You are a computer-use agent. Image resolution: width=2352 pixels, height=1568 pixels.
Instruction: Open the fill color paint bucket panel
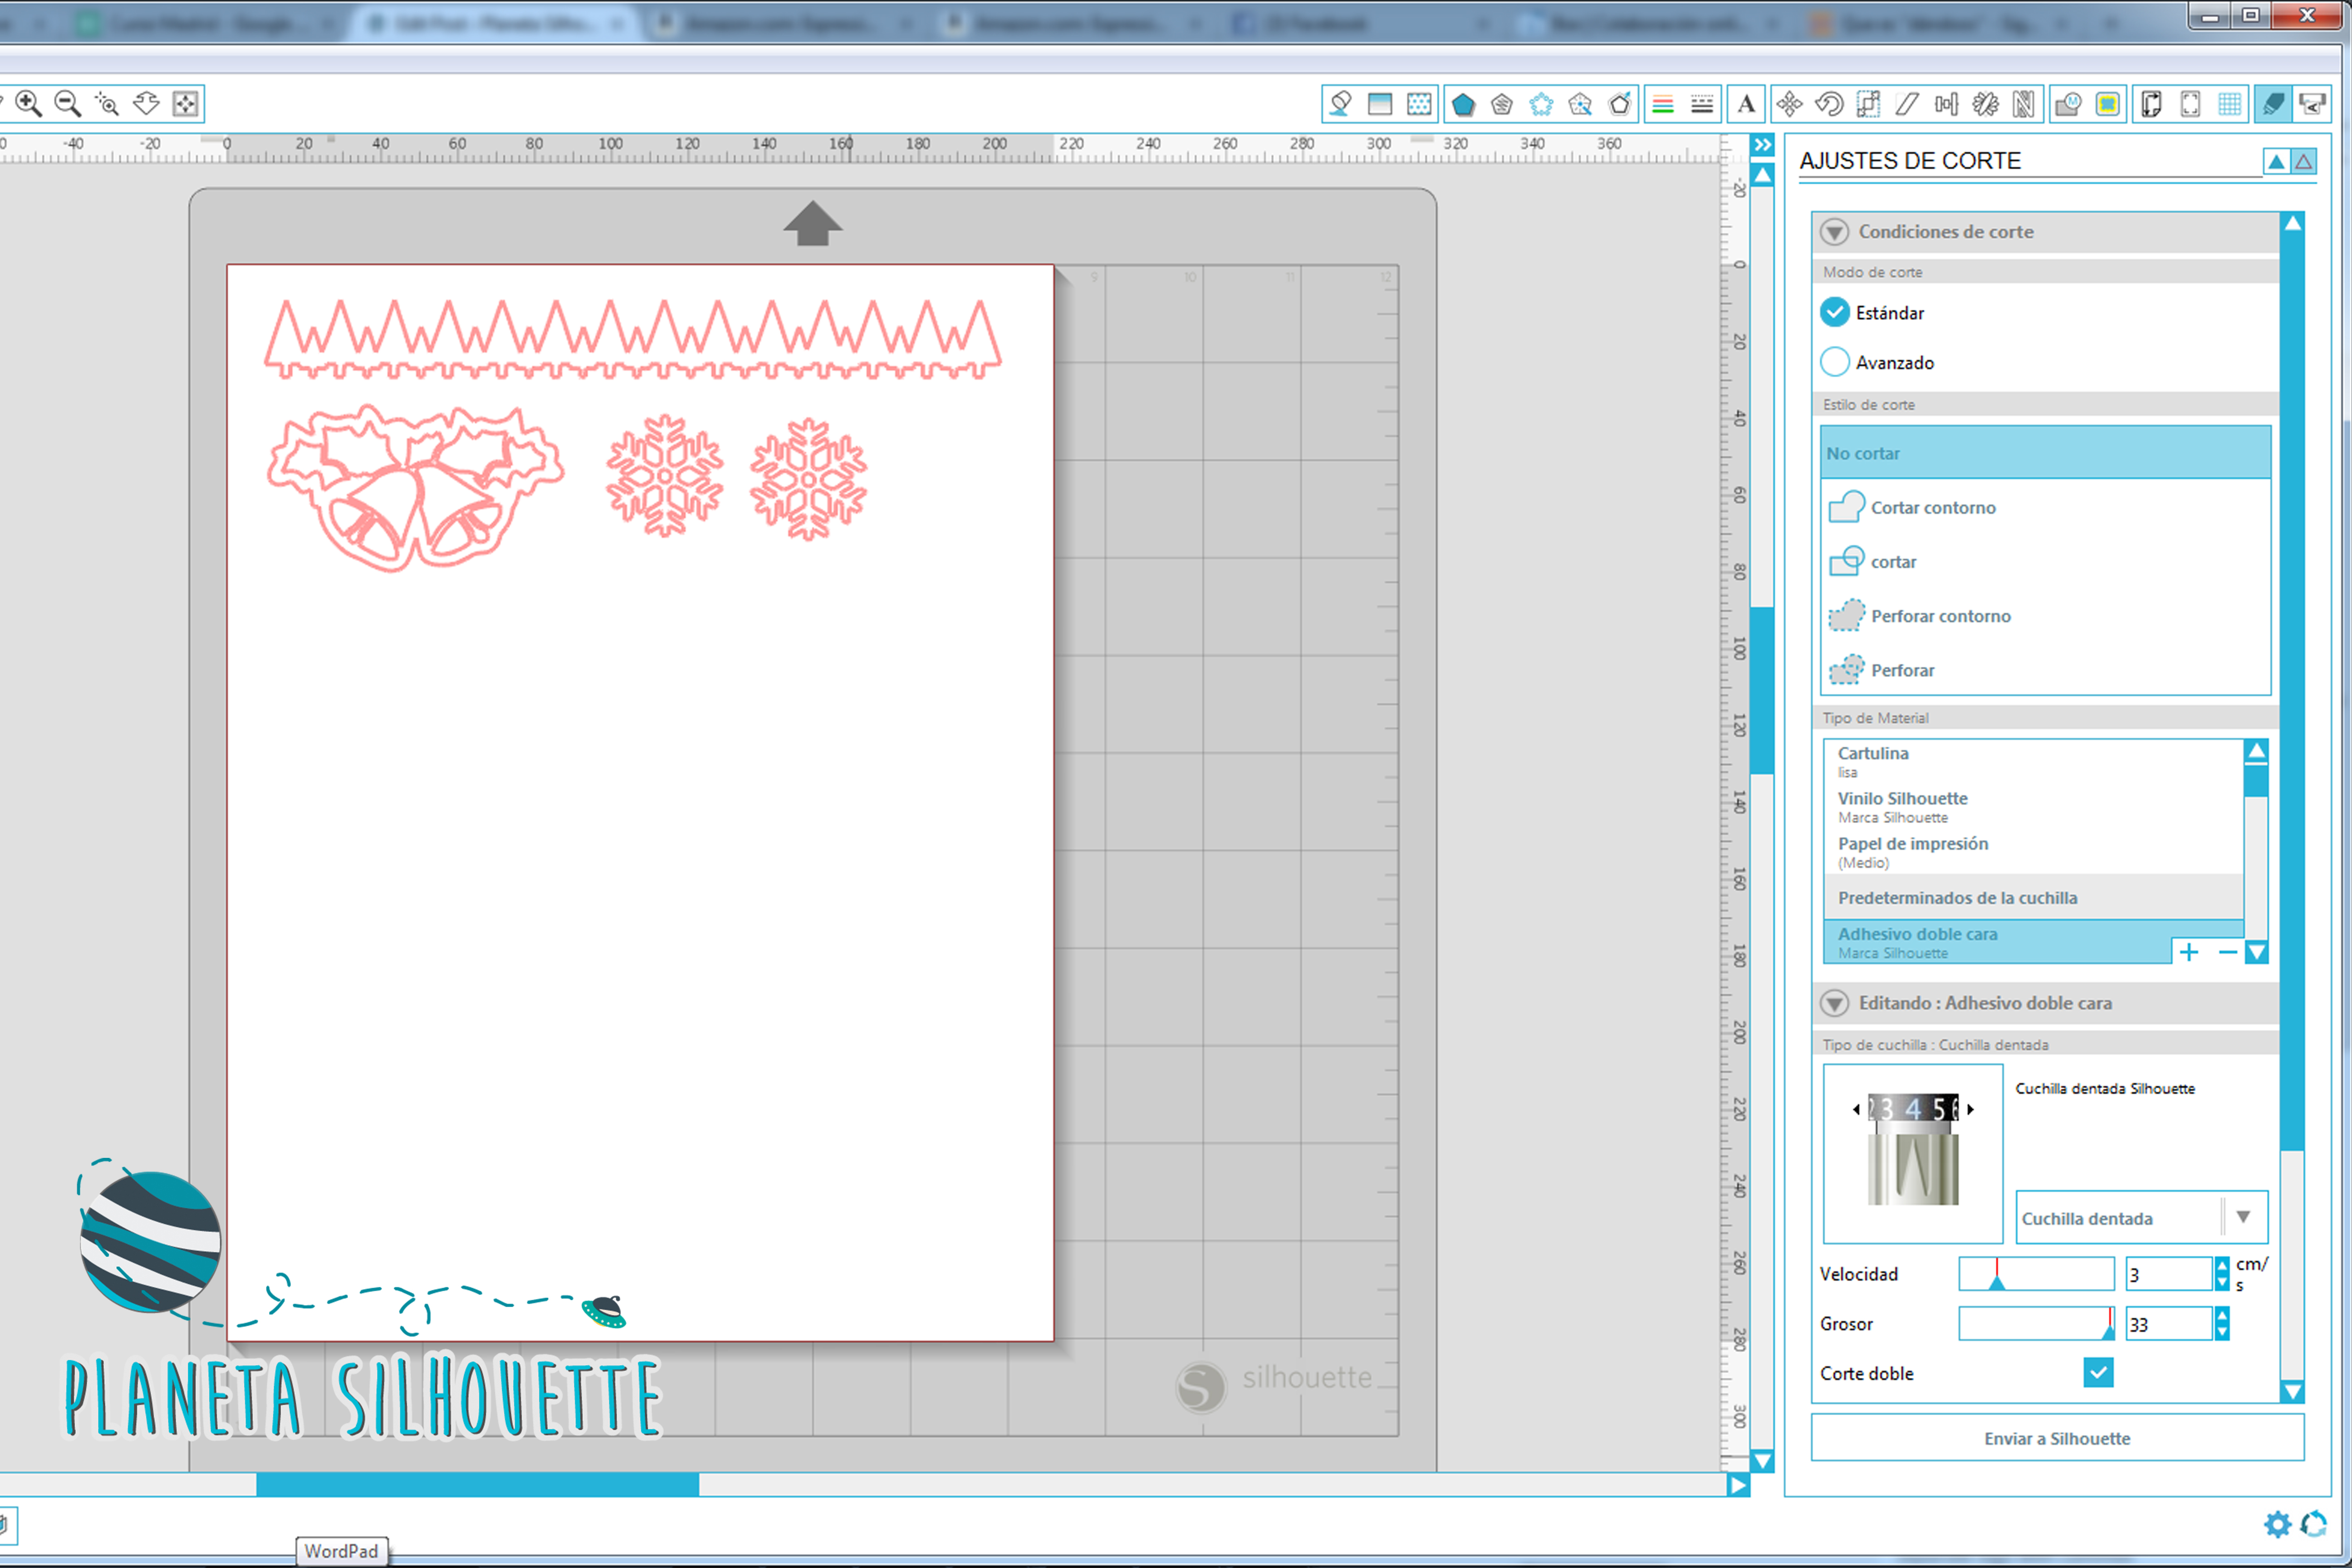click(x=1341, y=104)
